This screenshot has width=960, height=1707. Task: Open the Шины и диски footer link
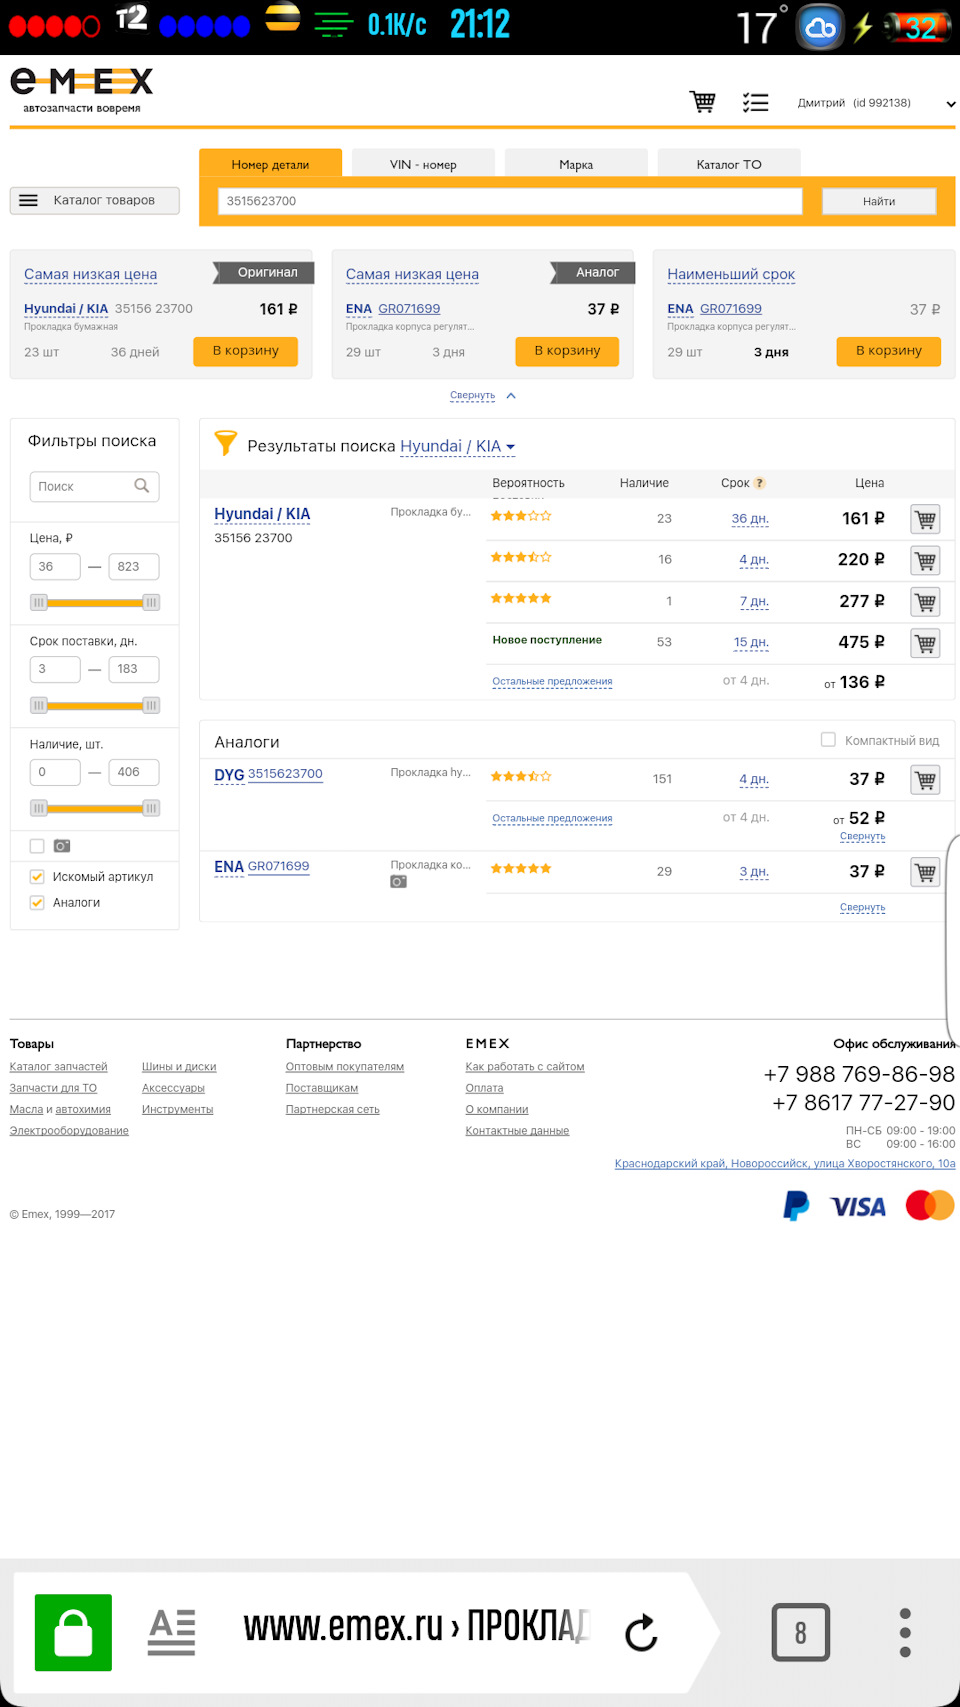[x=179, y=1067]
